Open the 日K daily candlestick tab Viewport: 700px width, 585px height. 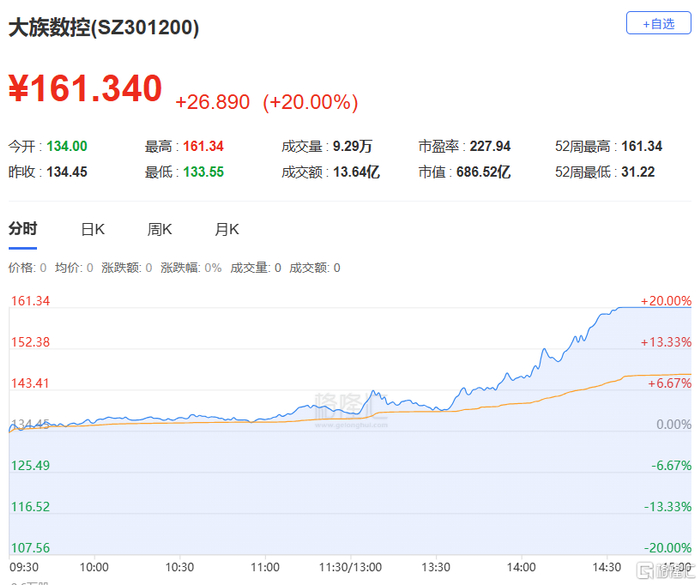[93, 230]
